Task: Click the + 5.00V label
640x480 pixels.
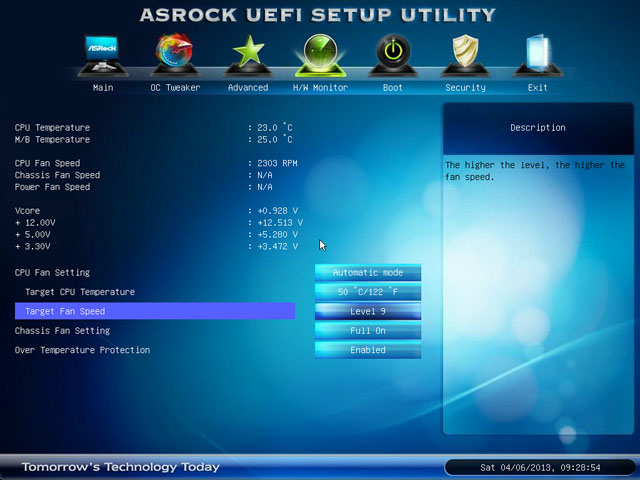Action: coord(33,234)
